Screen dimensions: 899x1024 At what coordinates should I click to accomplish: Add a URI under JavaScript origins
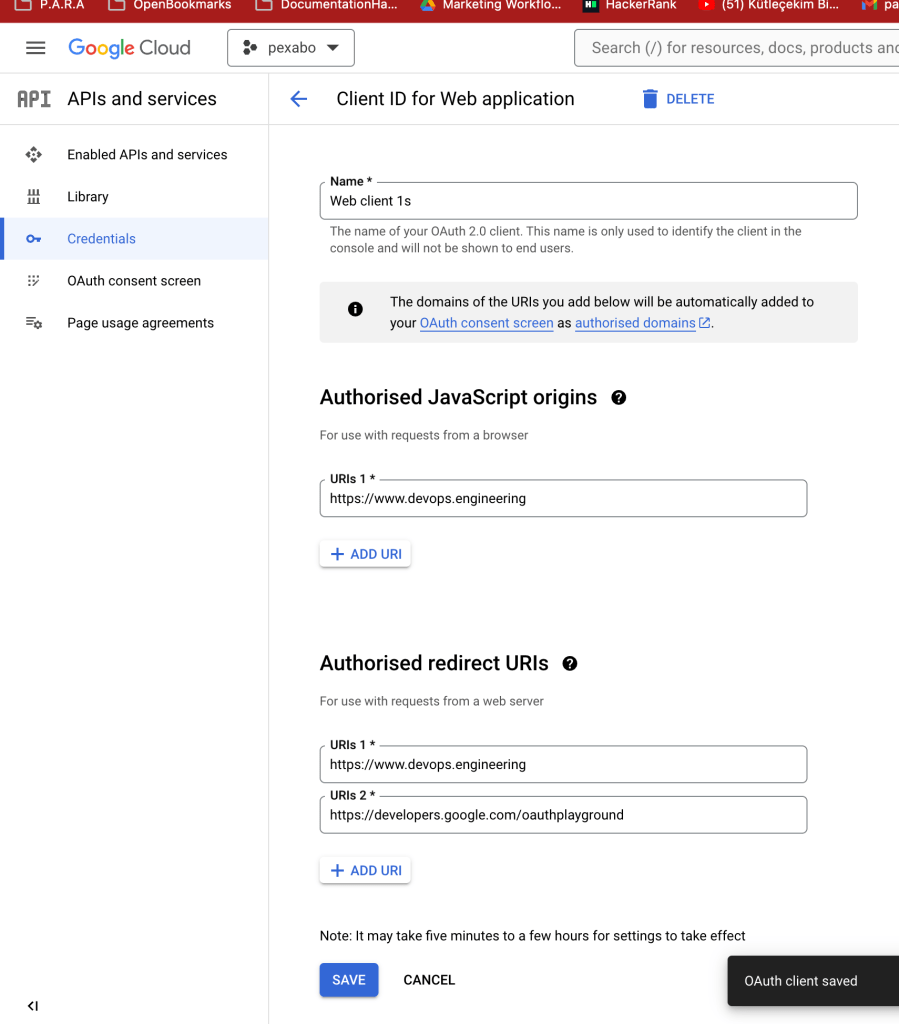[x=365, y=554]
